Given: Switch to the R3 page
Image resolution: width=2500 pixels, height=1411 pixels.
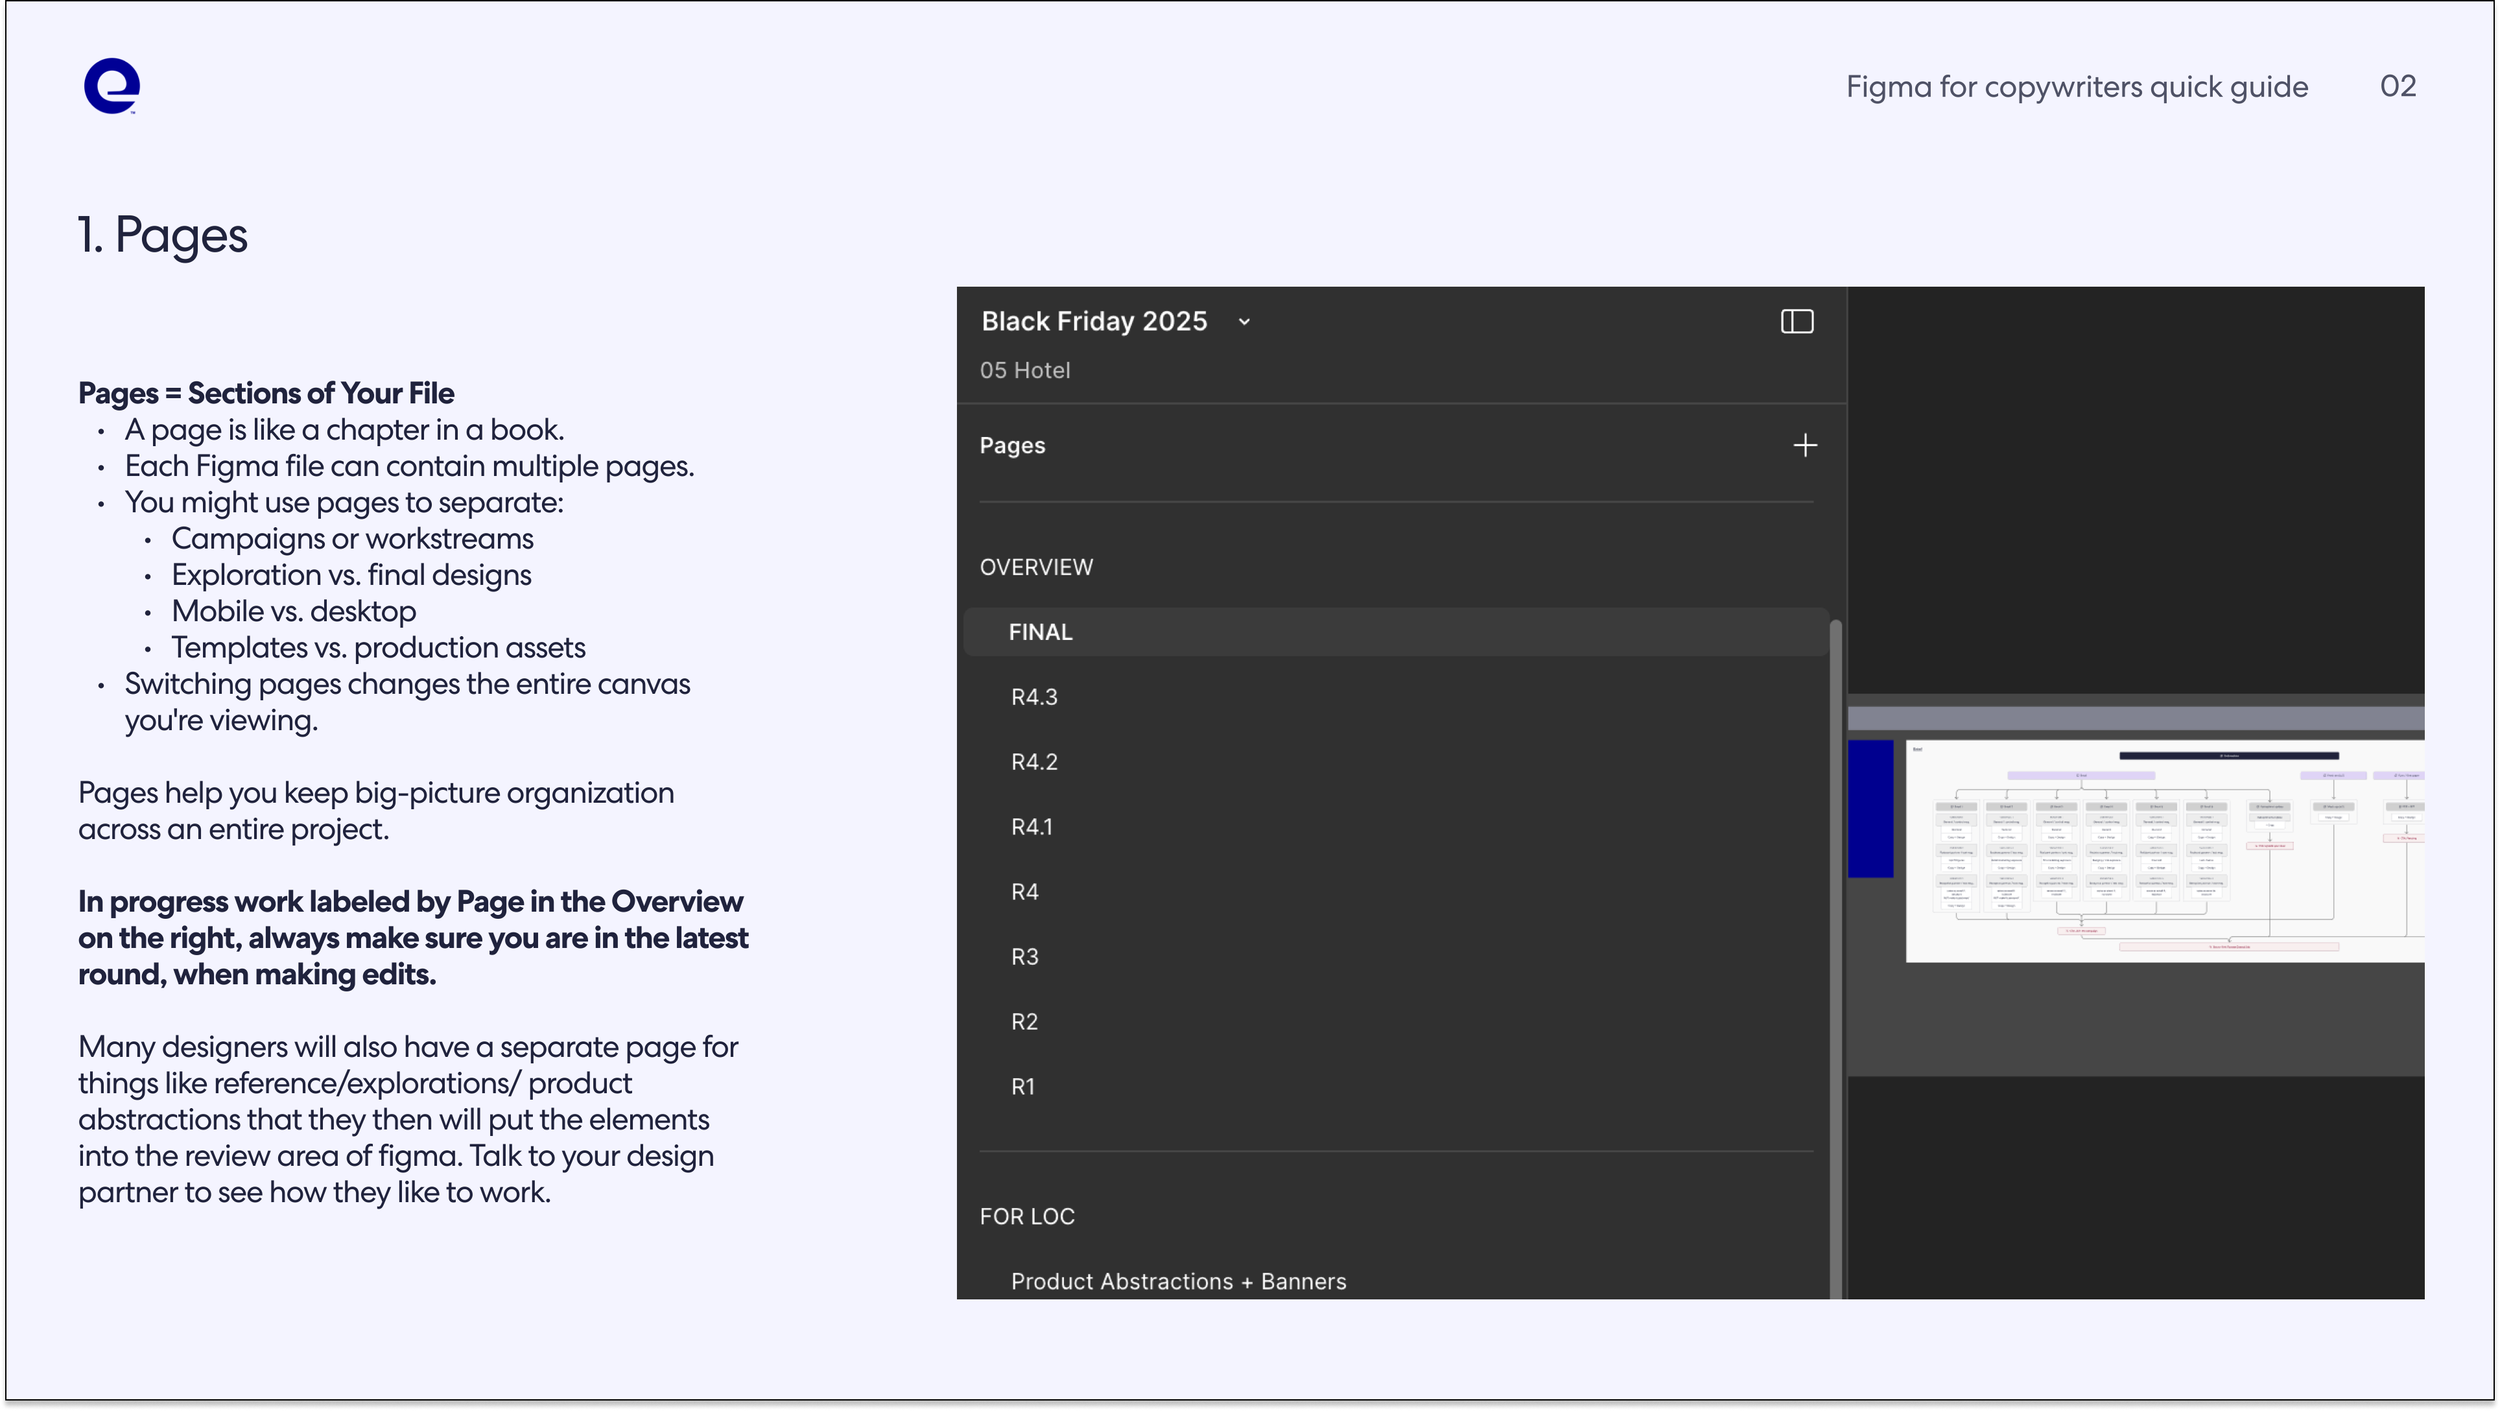Looking at the screenshot, I should click(x=1024, y=956).
